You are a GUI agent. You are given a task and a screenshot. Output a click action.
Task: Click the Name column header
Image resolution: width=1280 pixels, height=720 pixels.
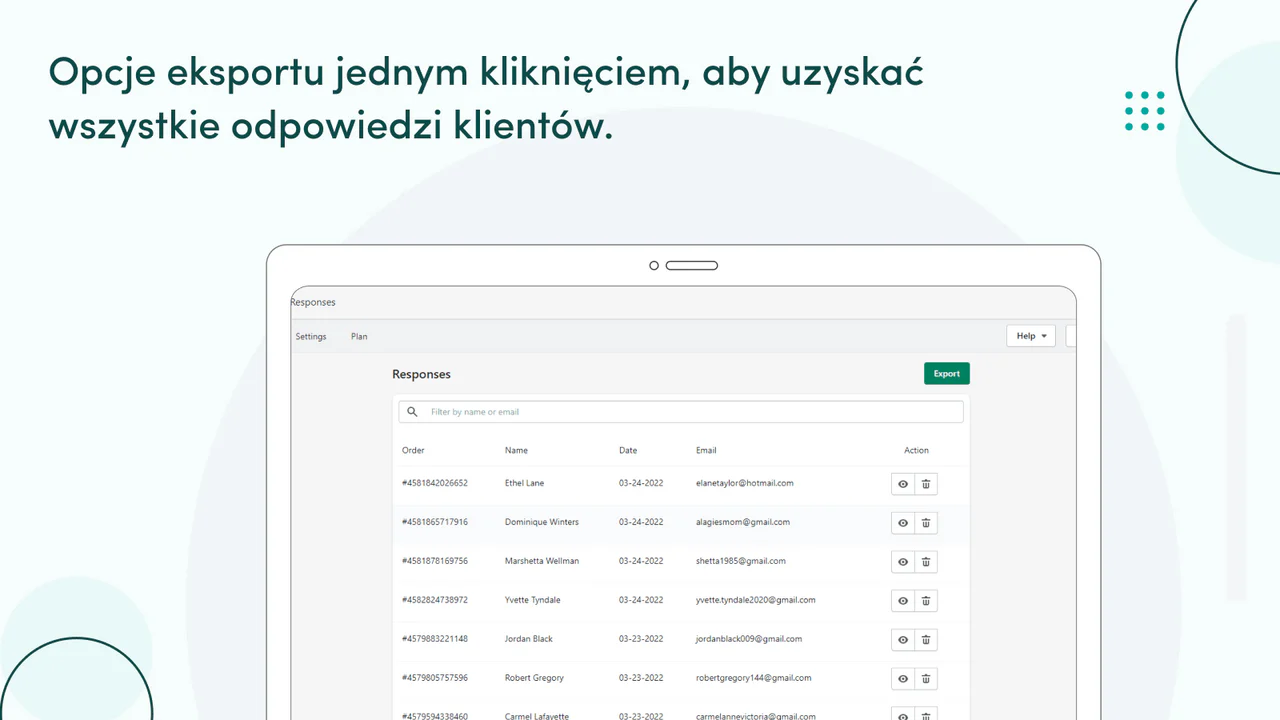516,451
